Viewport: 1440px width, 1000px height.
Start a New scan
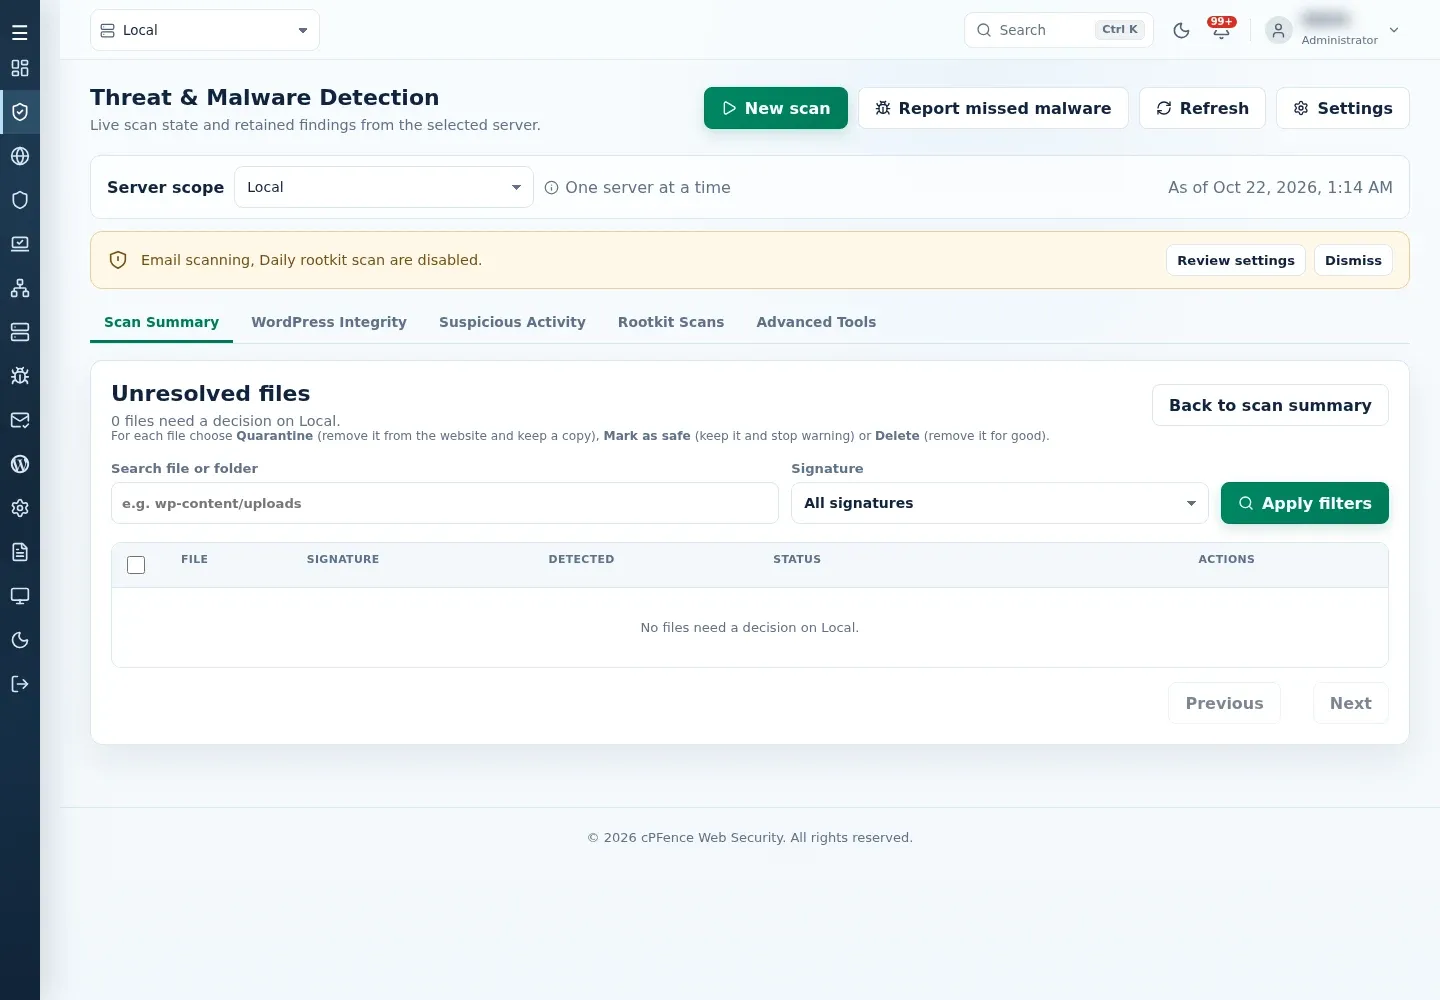(x=776, y=108)
